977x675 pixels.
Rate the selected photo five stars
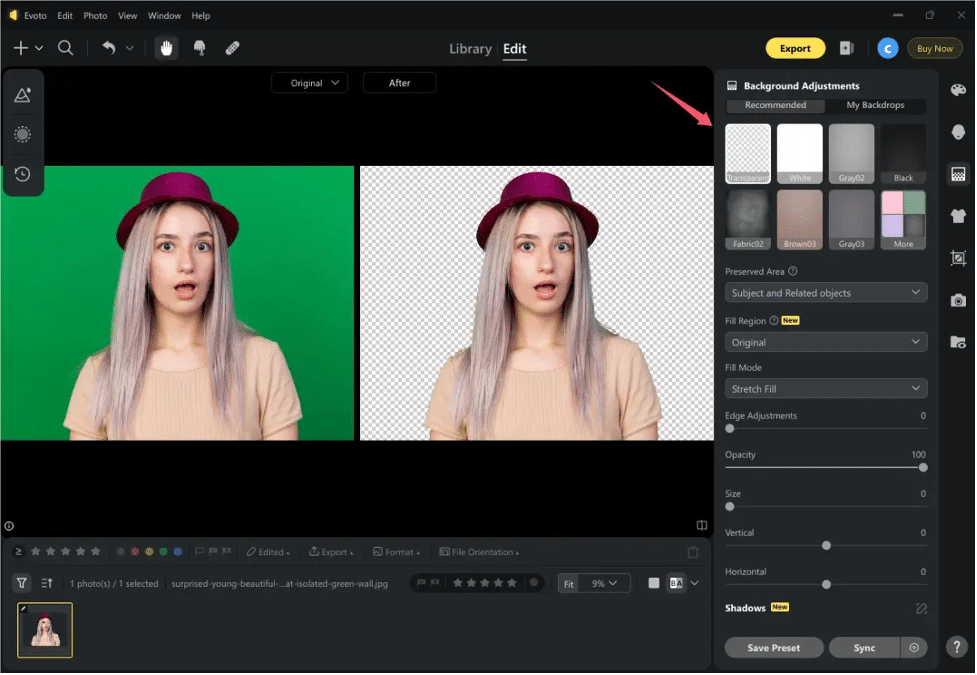point(512,582)
